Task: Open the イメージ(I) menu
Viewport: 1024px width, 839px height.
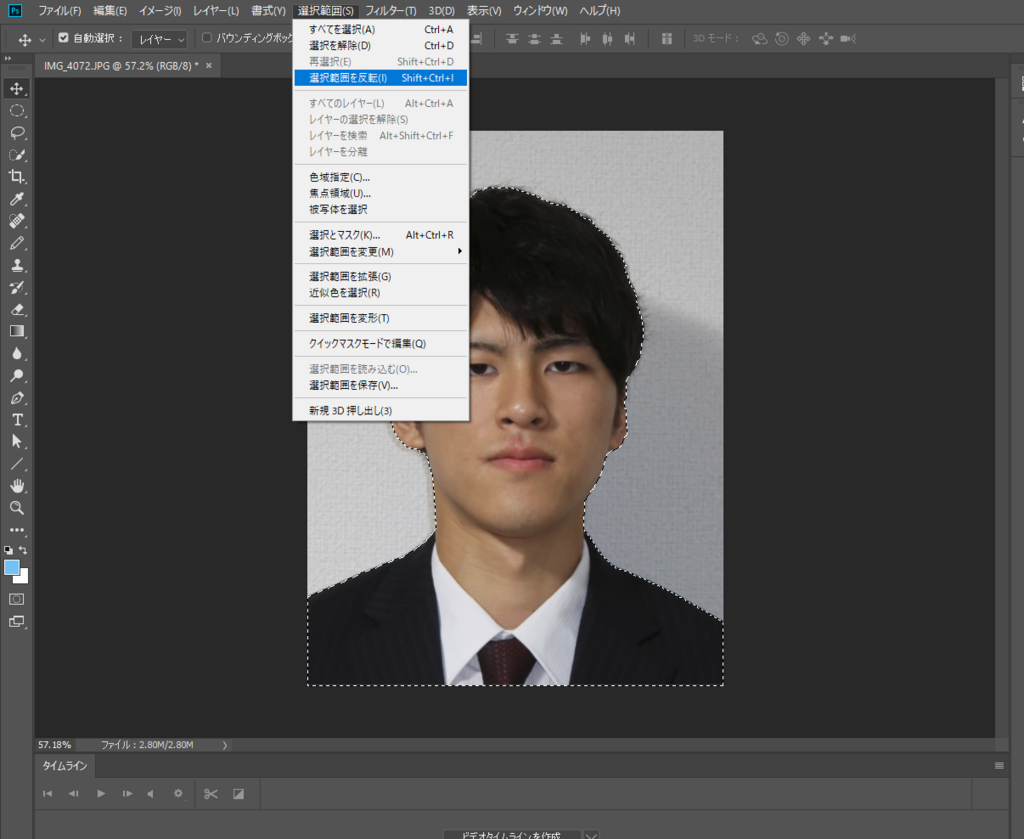Action: [x=159, y=11]
